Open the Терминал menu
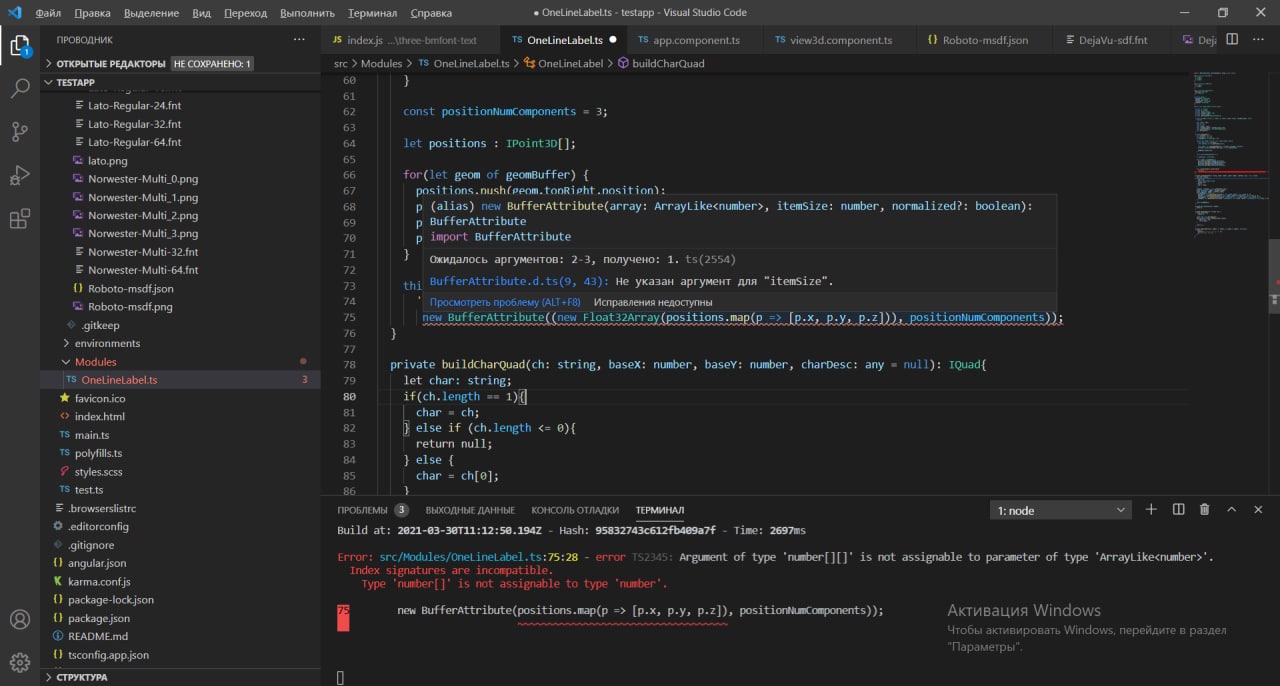The width and height of the screenshot is (1280, 686). click(372, 13)
